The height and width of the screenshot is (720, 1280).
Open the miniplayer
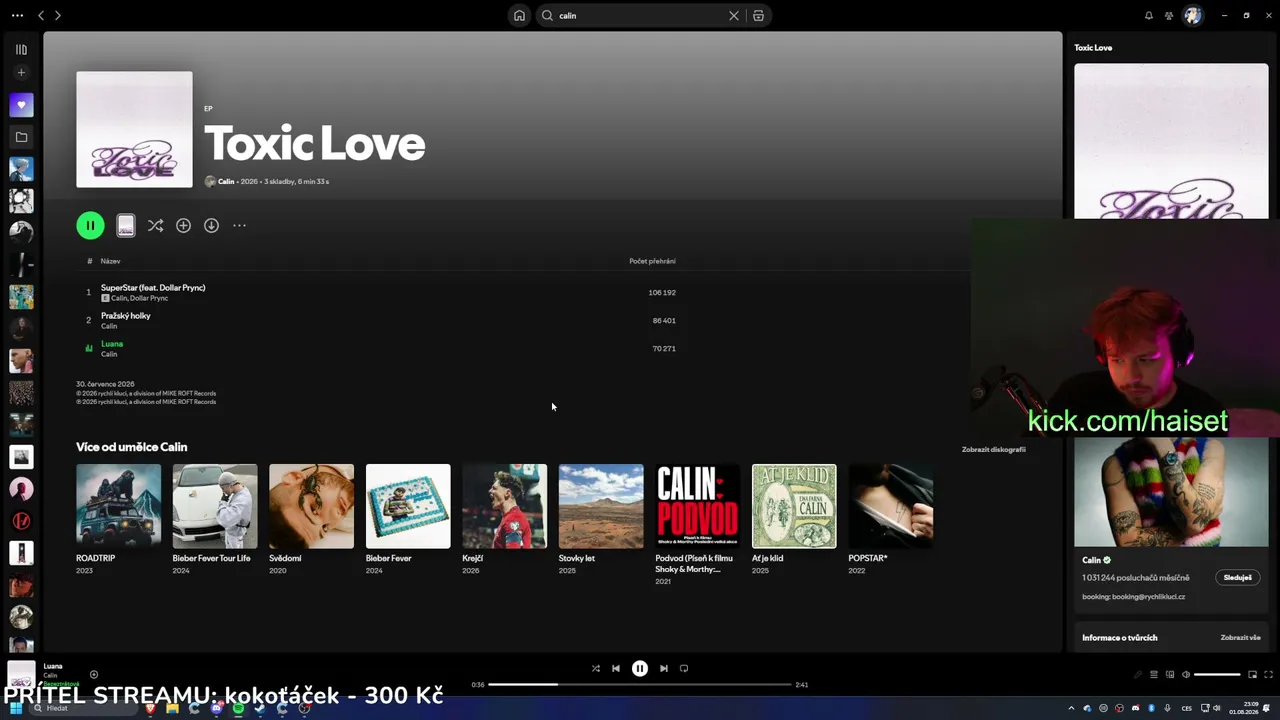click(1252, 675)
